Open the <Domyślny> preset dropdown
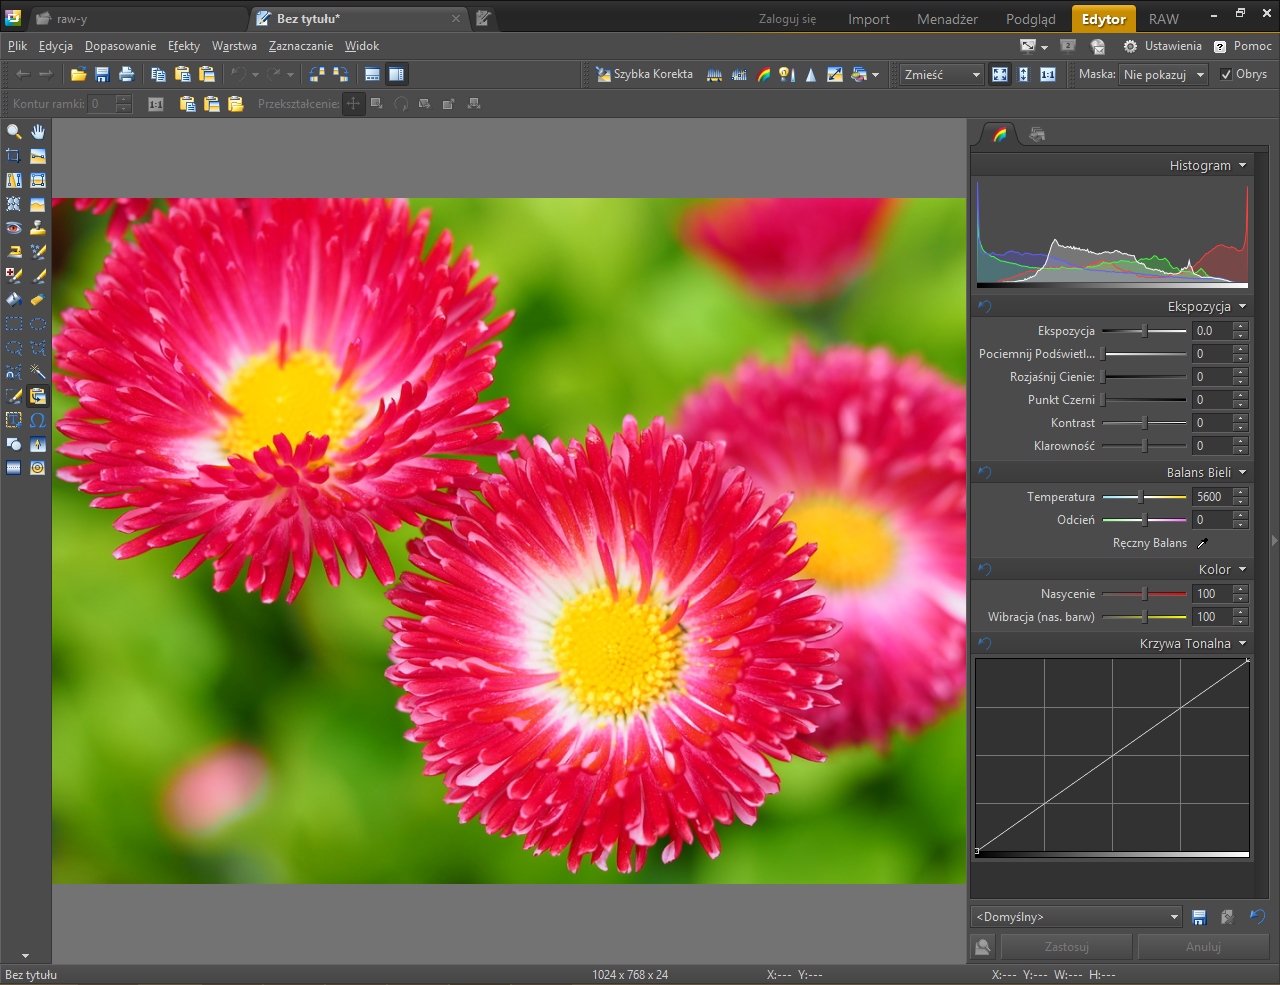The image size is (1280, 985). (x=1077, y=917)
